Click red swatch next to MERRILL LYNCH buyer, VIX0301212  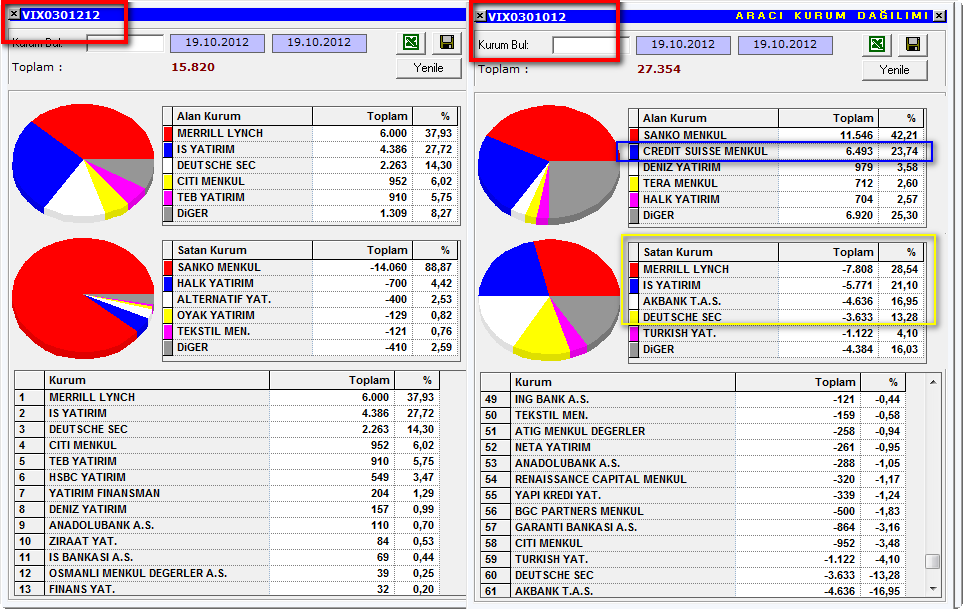pos(168,133)
